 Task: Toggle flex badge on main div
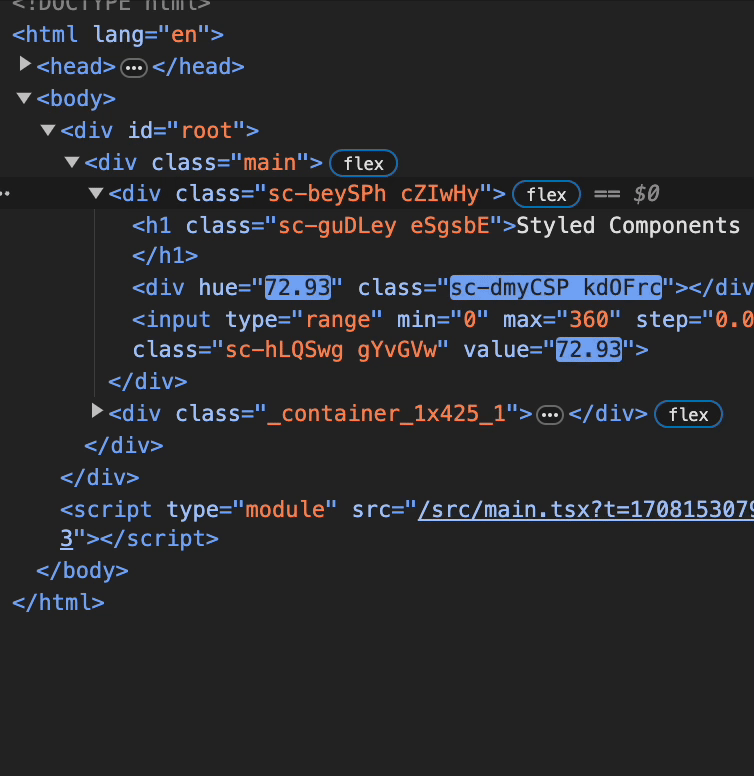coord(364,163)
